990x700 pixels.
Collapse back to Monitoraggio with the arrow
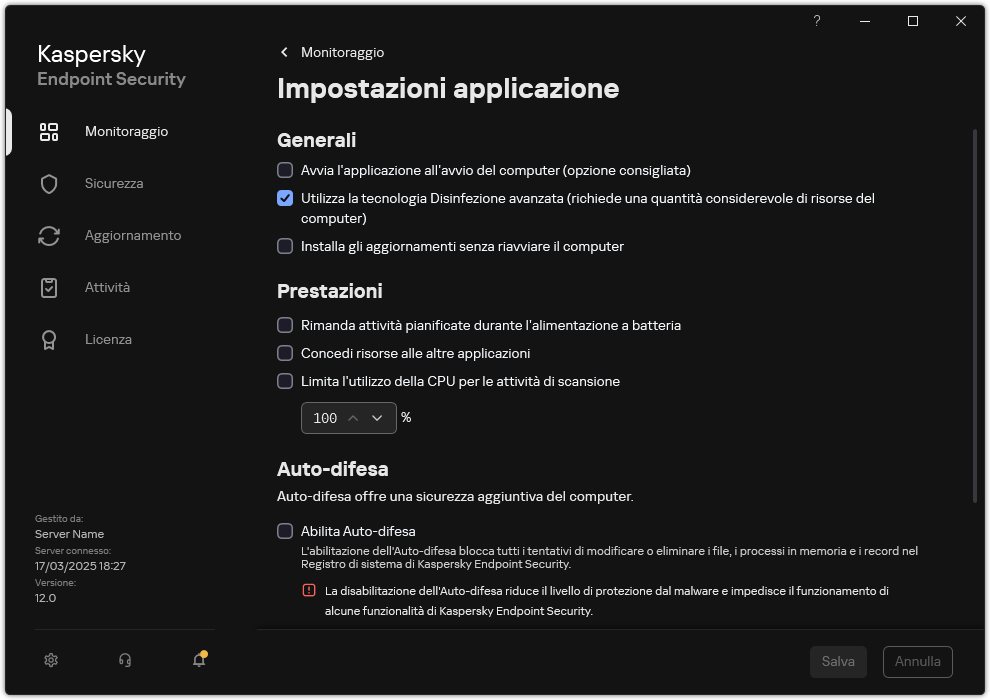[283, 52]
